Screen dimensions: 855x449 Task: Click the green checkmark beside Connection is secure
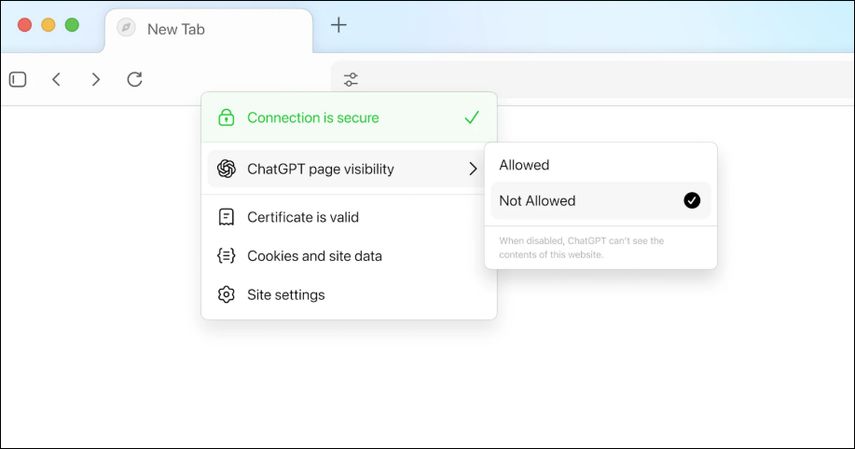[x=472, y=117]
